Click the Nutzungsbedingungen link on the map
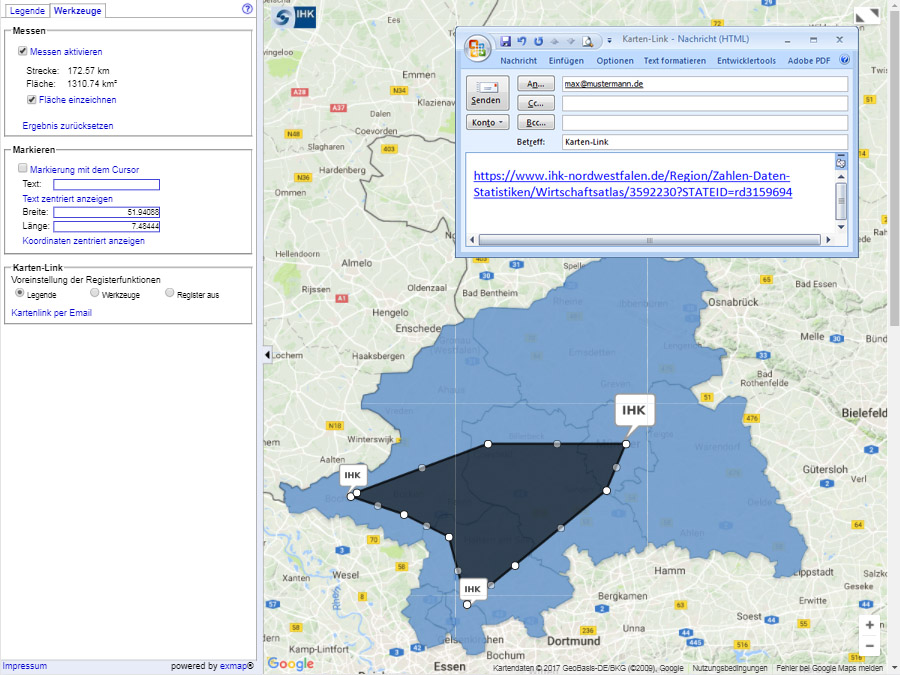Image resolution: width=900 pixels, height=675 pixels. click(x=730, y=668)
